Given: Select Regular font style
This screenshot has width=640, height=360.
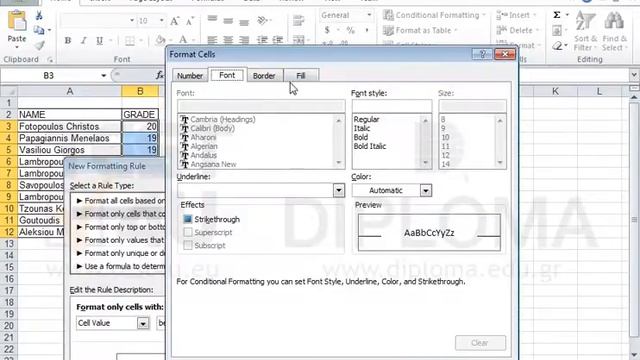Looking at the screenshot, I should (366, 119).
